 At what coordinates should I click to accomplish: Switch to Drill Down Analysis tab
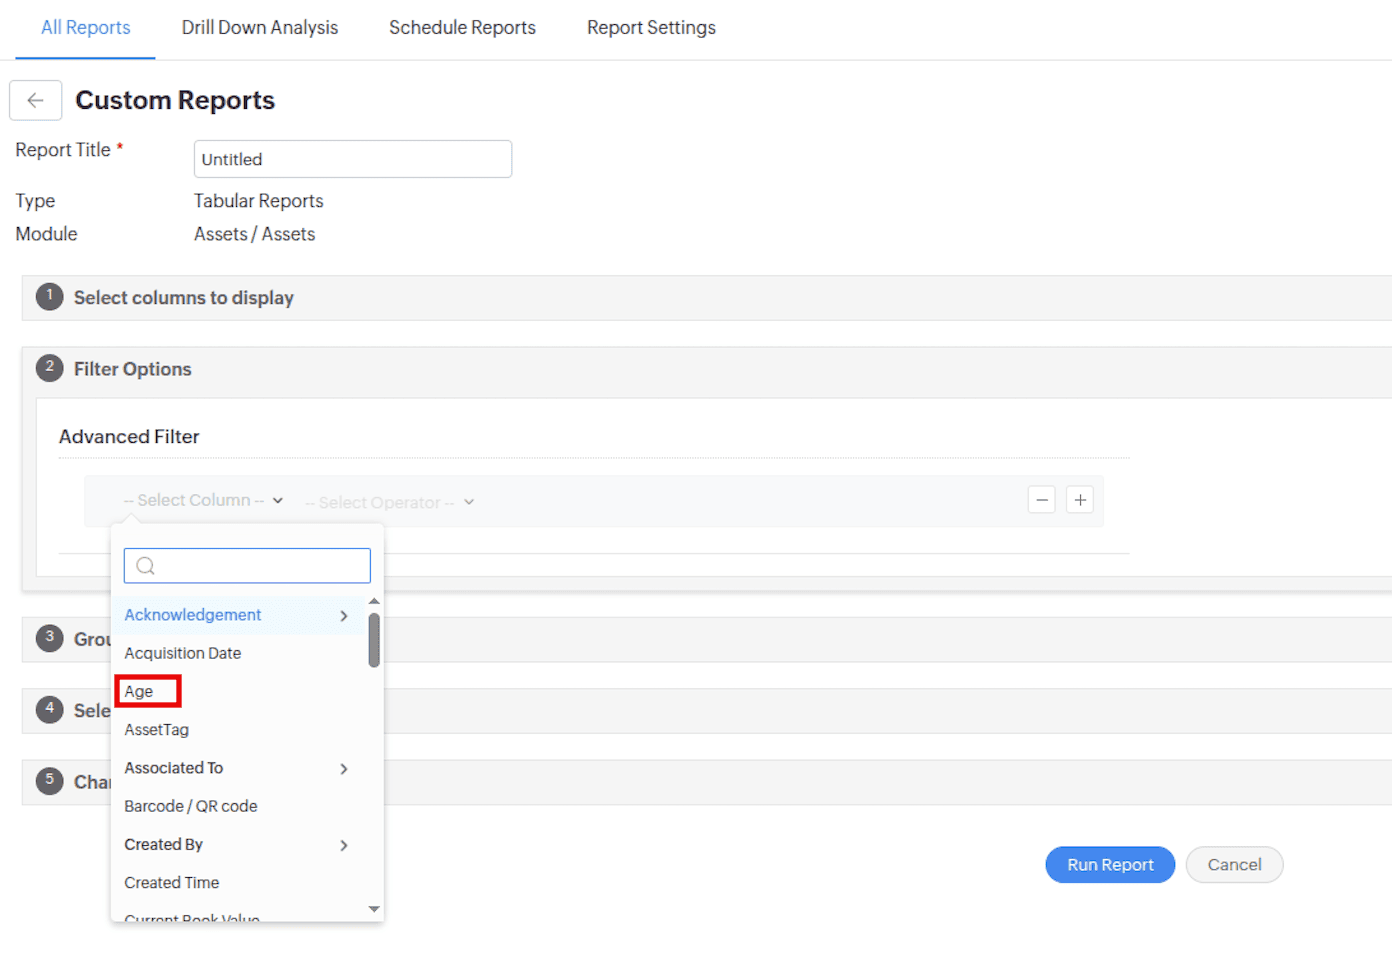pyautogui.click(x=260, y=28)
